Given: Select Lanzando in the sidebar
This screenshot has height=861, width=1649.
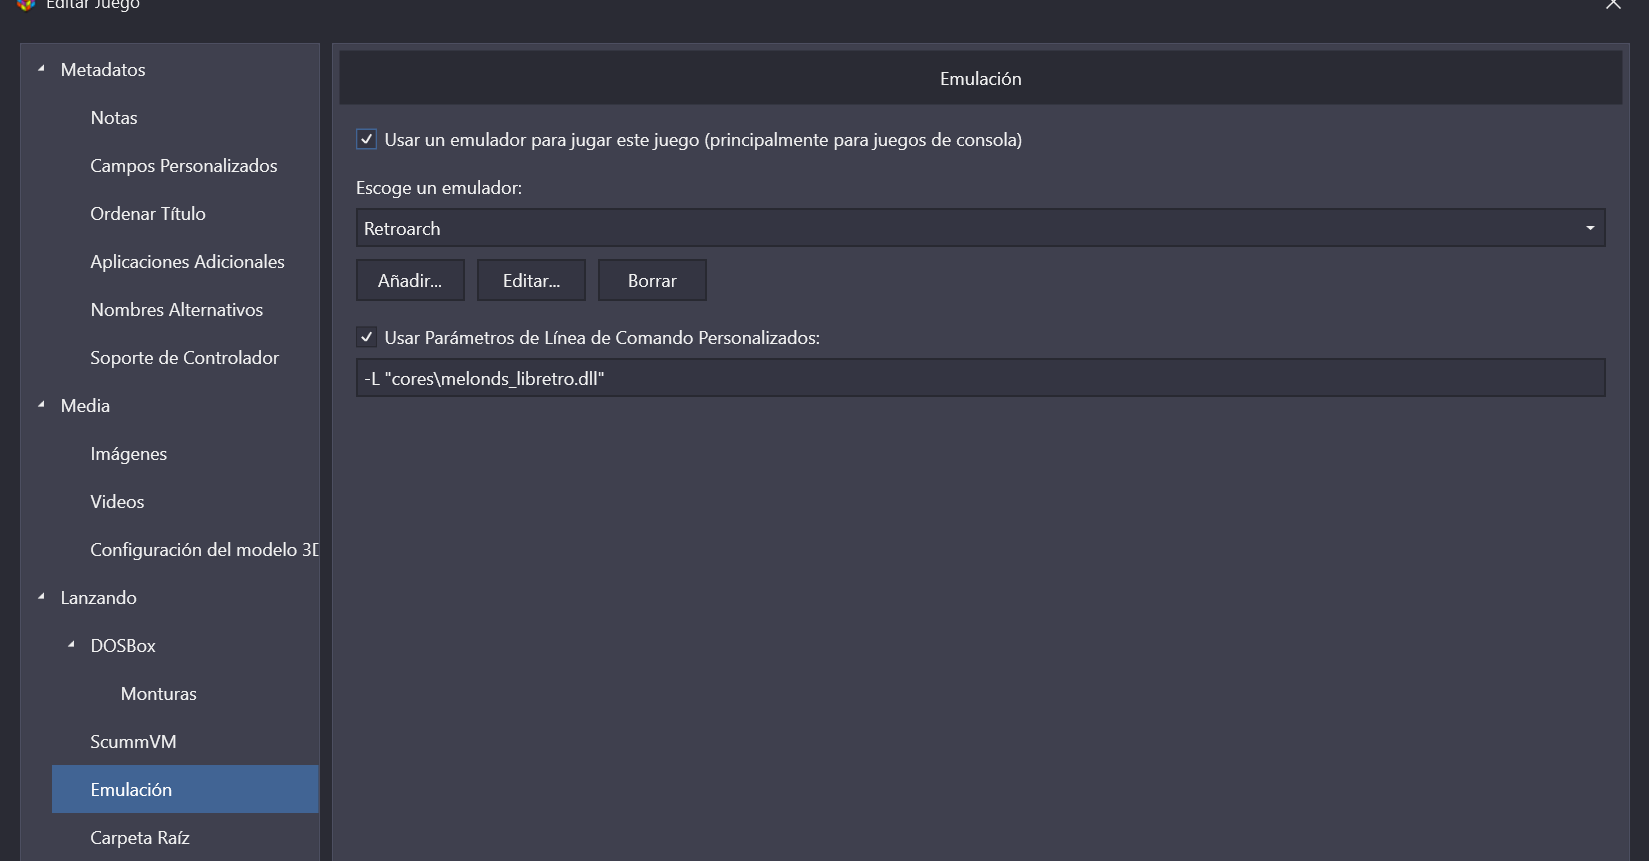Looking at the screenshot, I should [98, 598].
